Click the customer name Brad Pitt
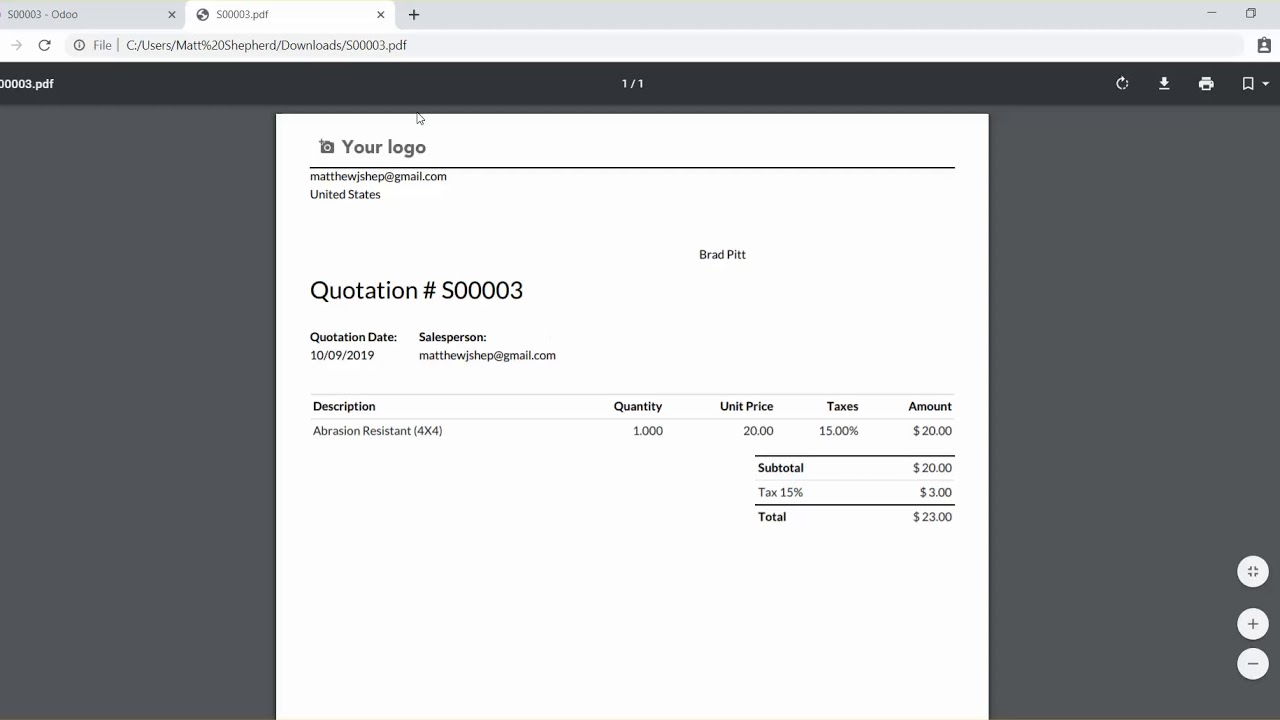 722,255
